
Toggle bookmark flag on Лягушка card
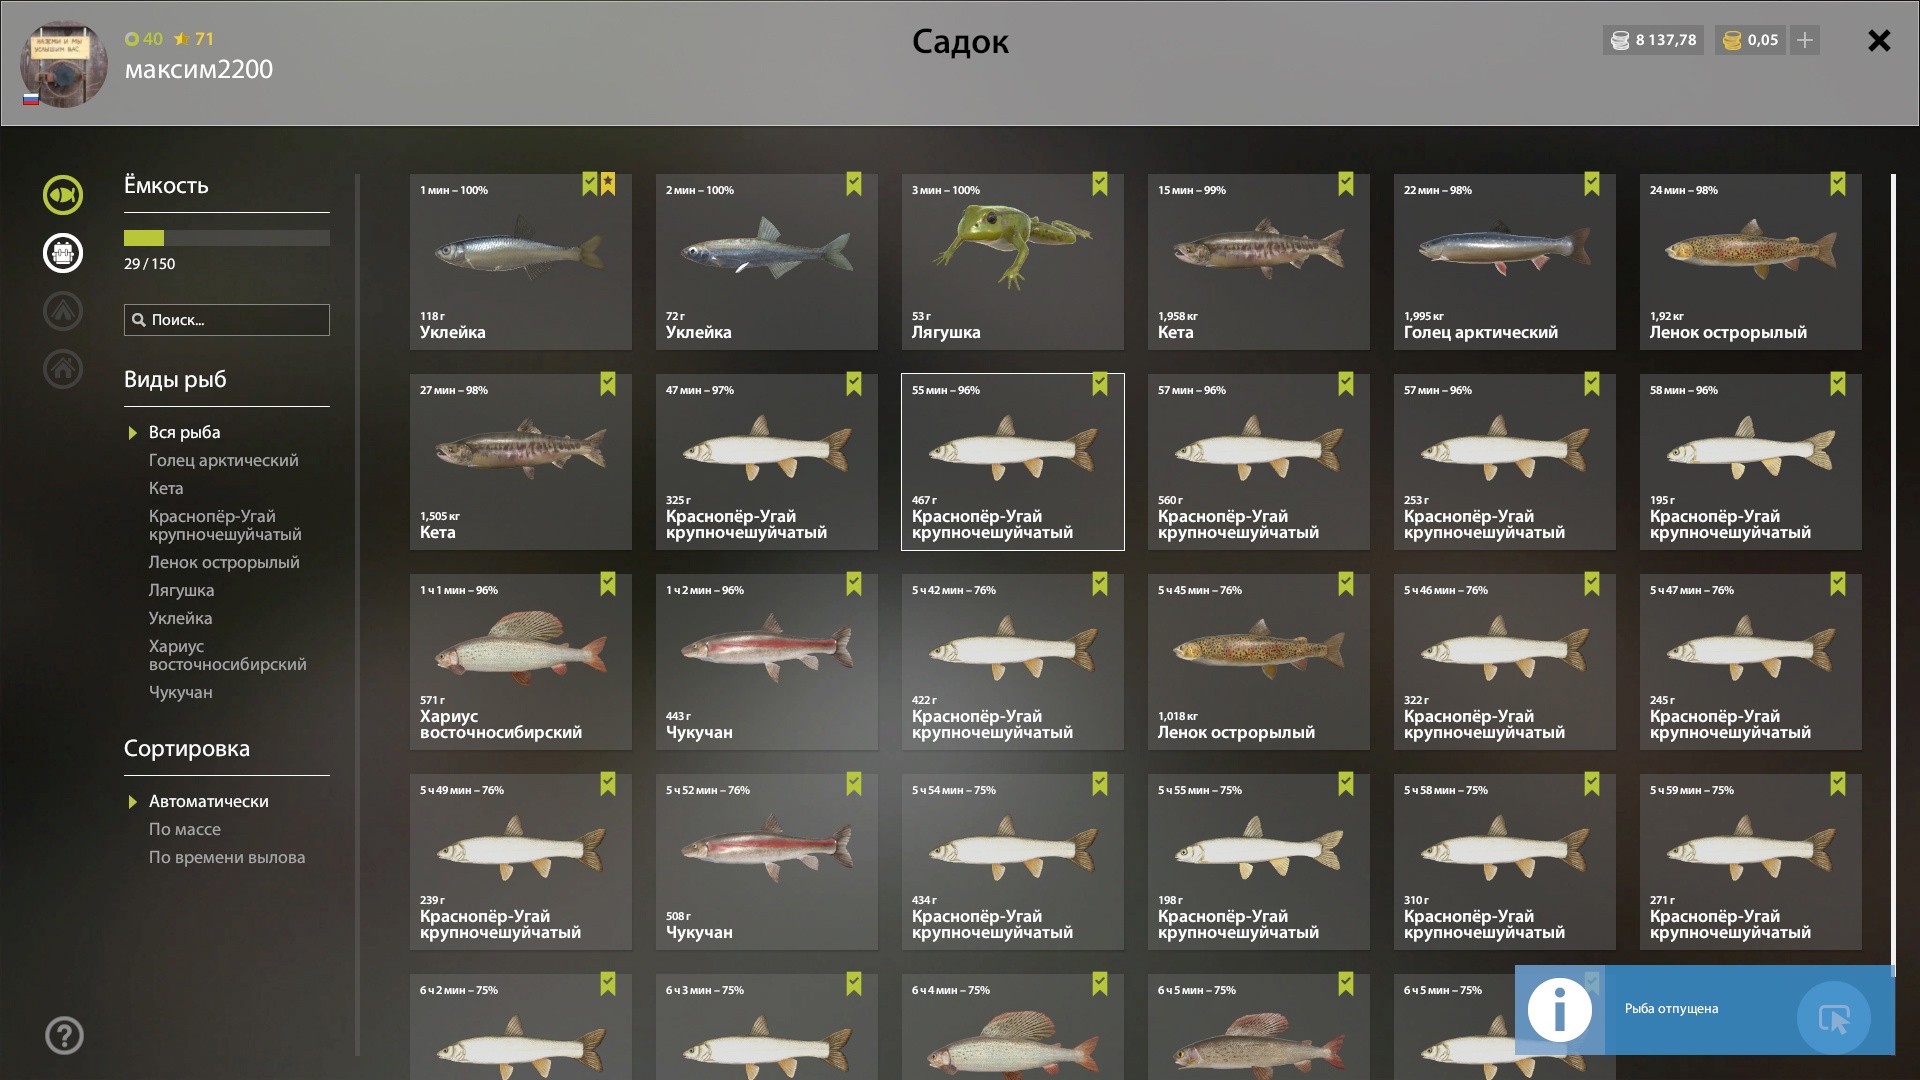tap(1100, 184)
